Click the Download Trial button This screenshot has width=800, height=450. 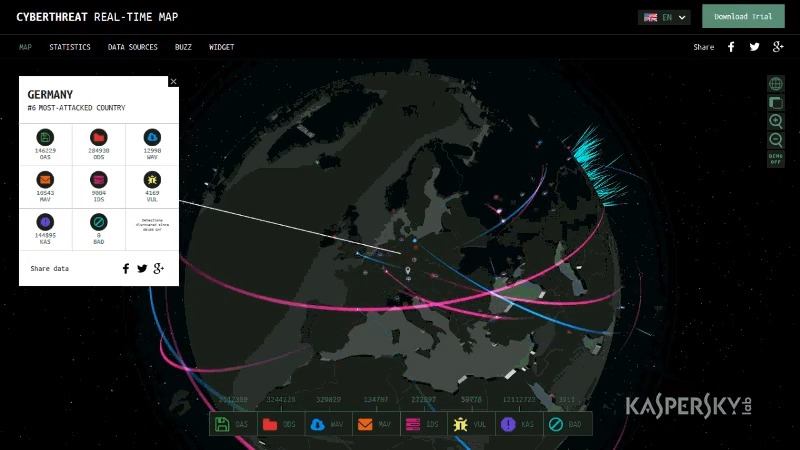pyautogui.click(x=743, y=16)
